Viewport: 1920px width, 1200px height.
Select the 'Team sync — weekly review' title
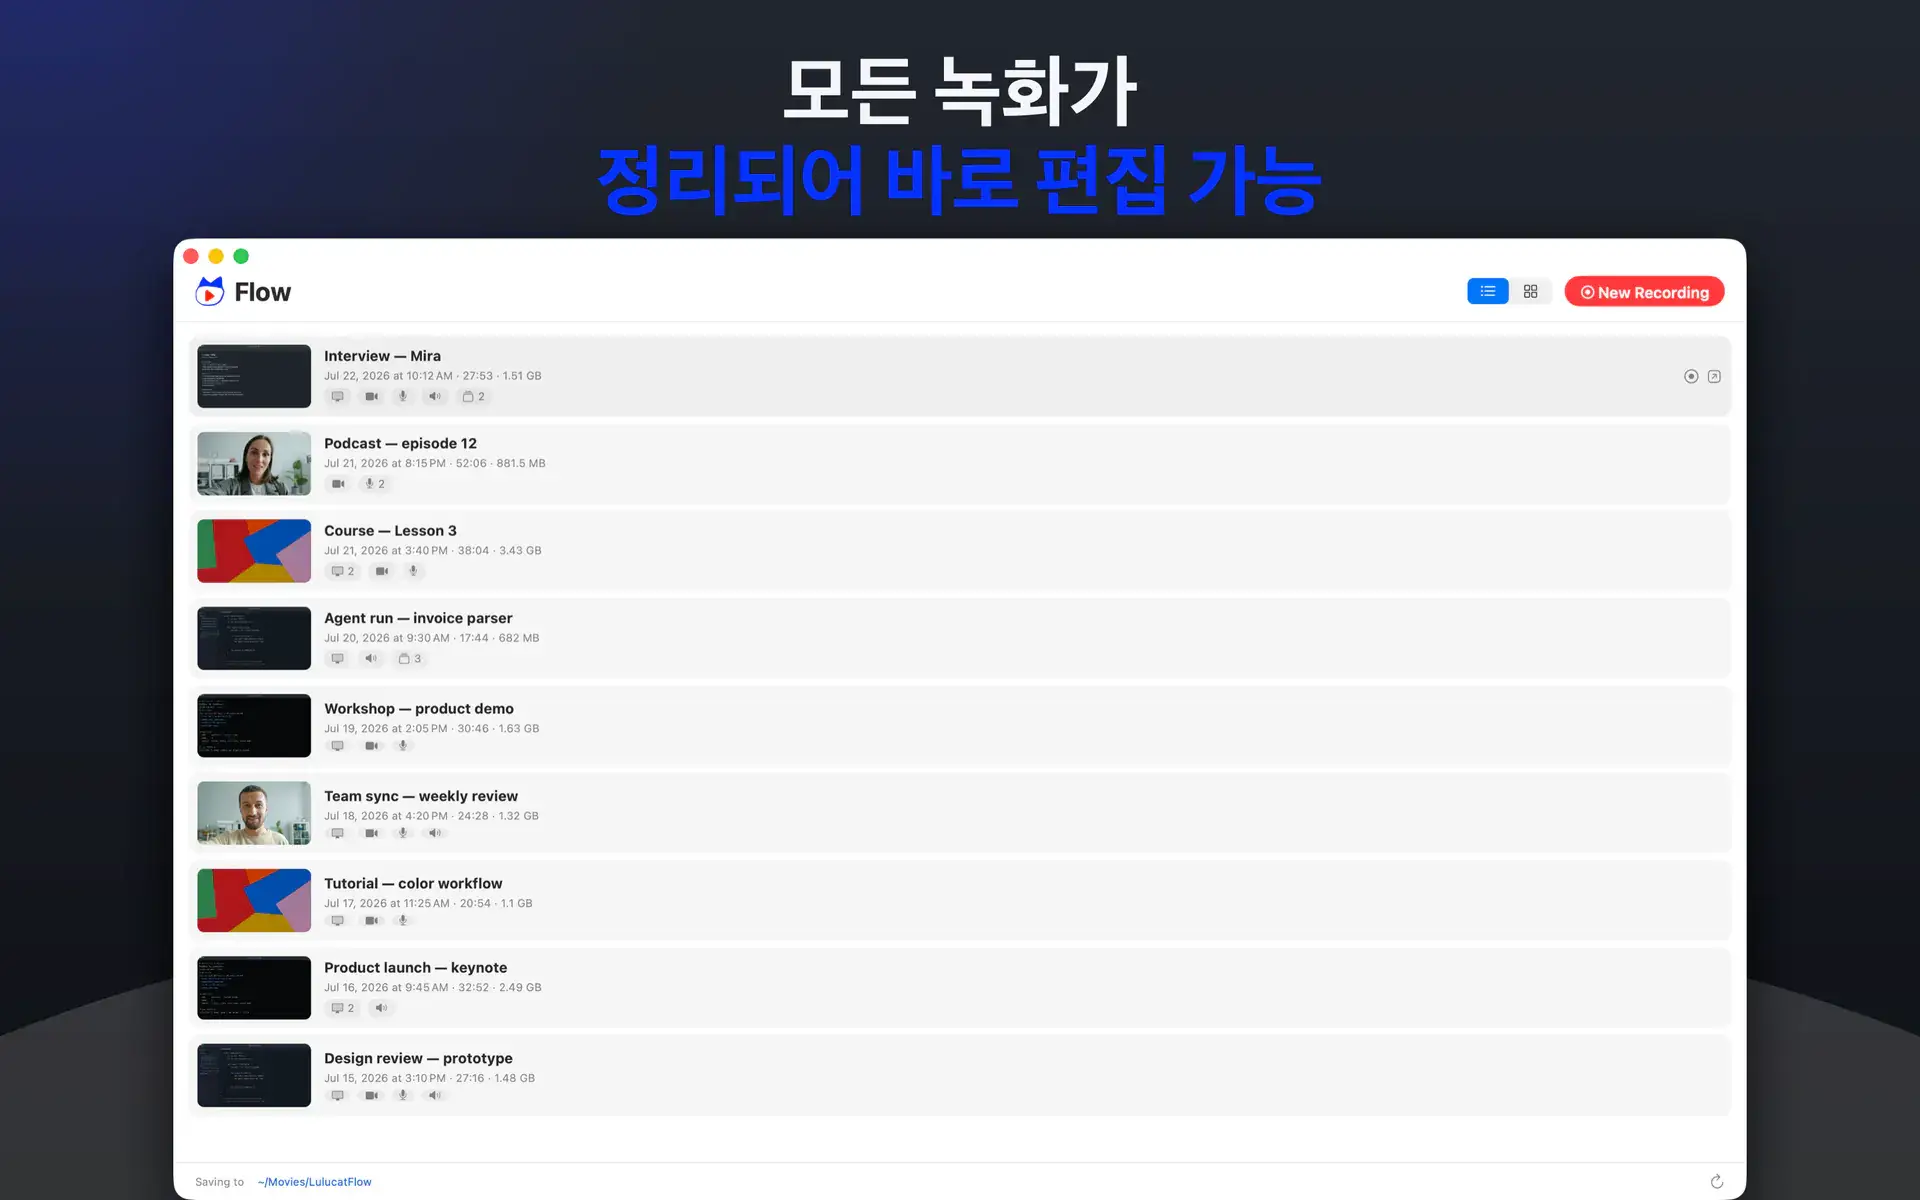click(421, 796)
